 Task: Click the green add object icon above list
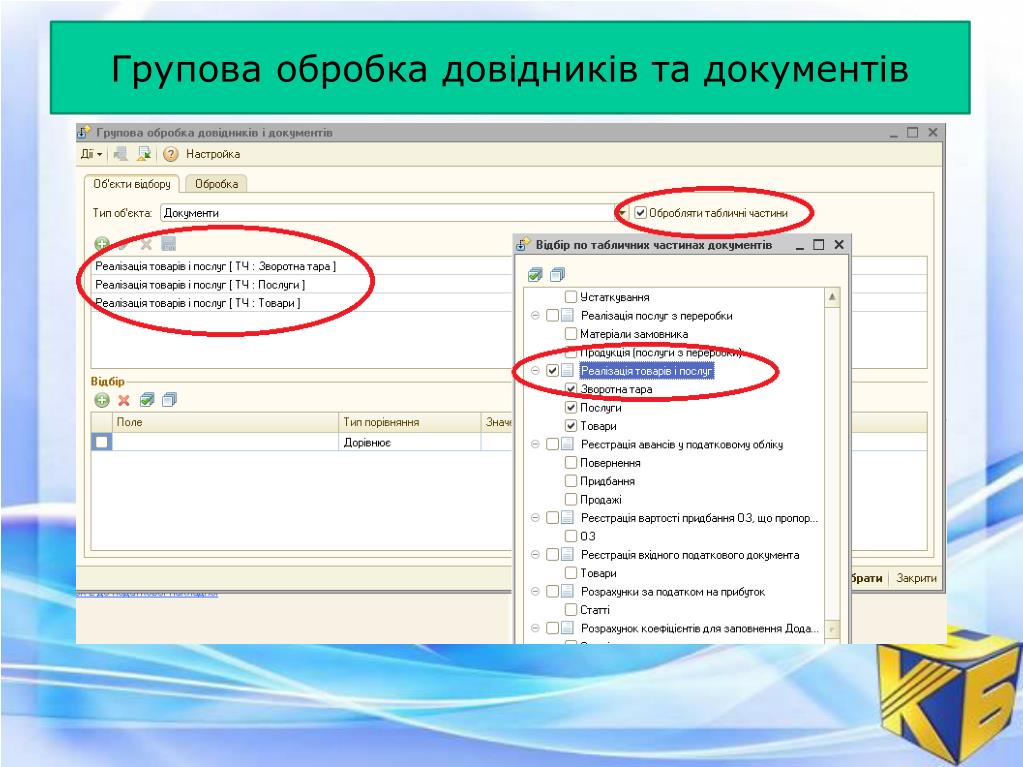click(102, 244)
